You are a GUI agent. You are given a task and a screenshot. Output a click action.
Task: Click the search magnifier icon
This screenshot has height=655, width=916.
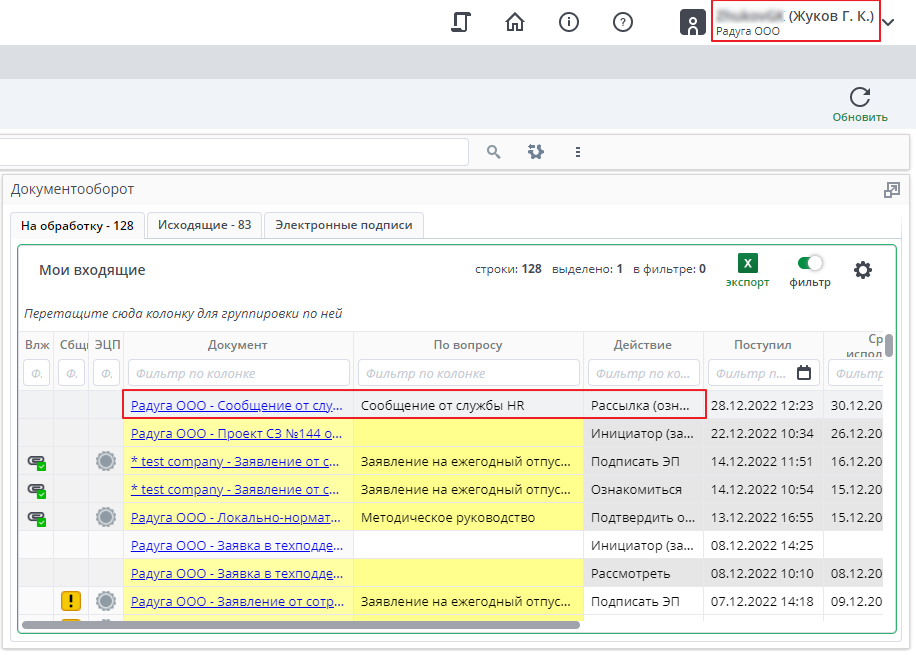[x=493, y=152]
